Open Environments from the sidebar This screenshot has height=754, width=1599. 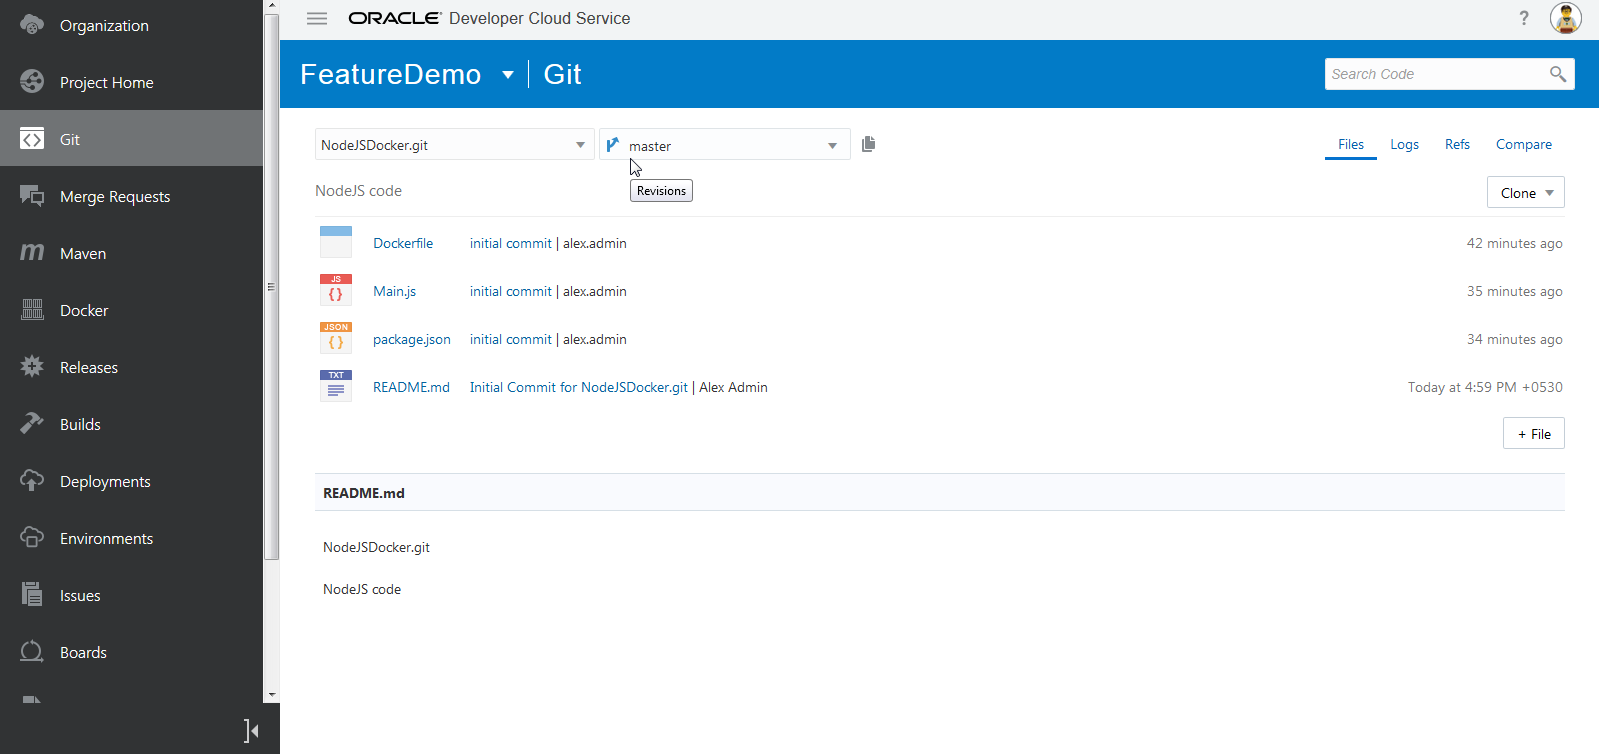107,538
